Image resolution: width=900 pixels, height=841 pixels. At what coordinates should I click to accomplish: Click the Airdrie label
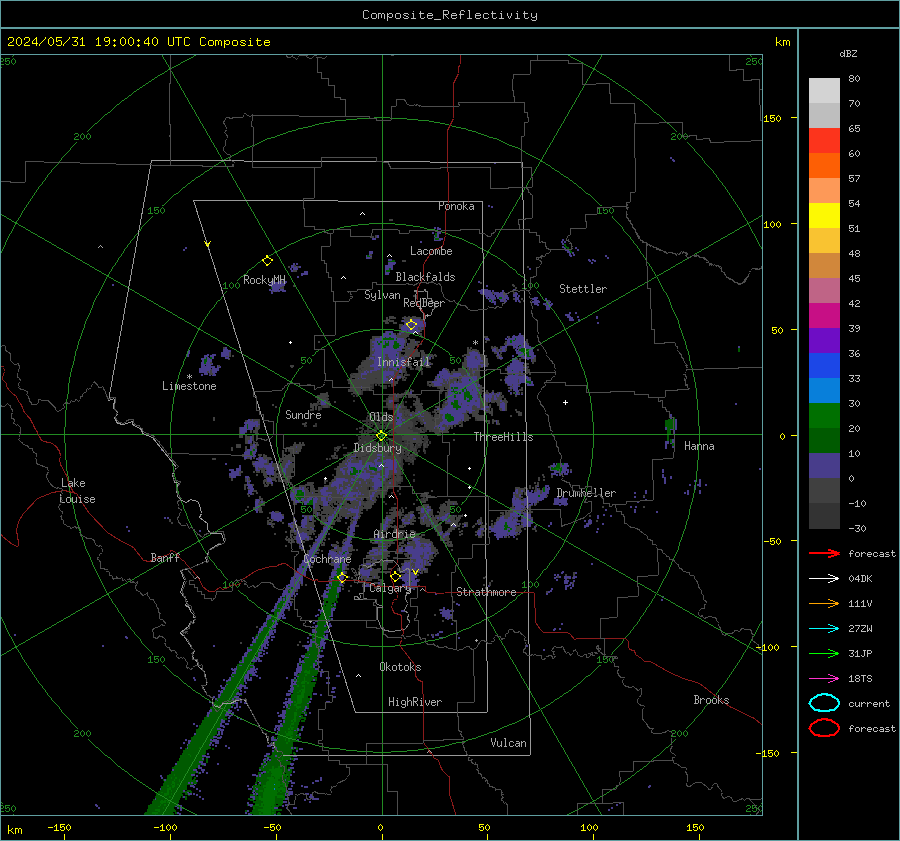pyautogui.click(x=394, y=534)
